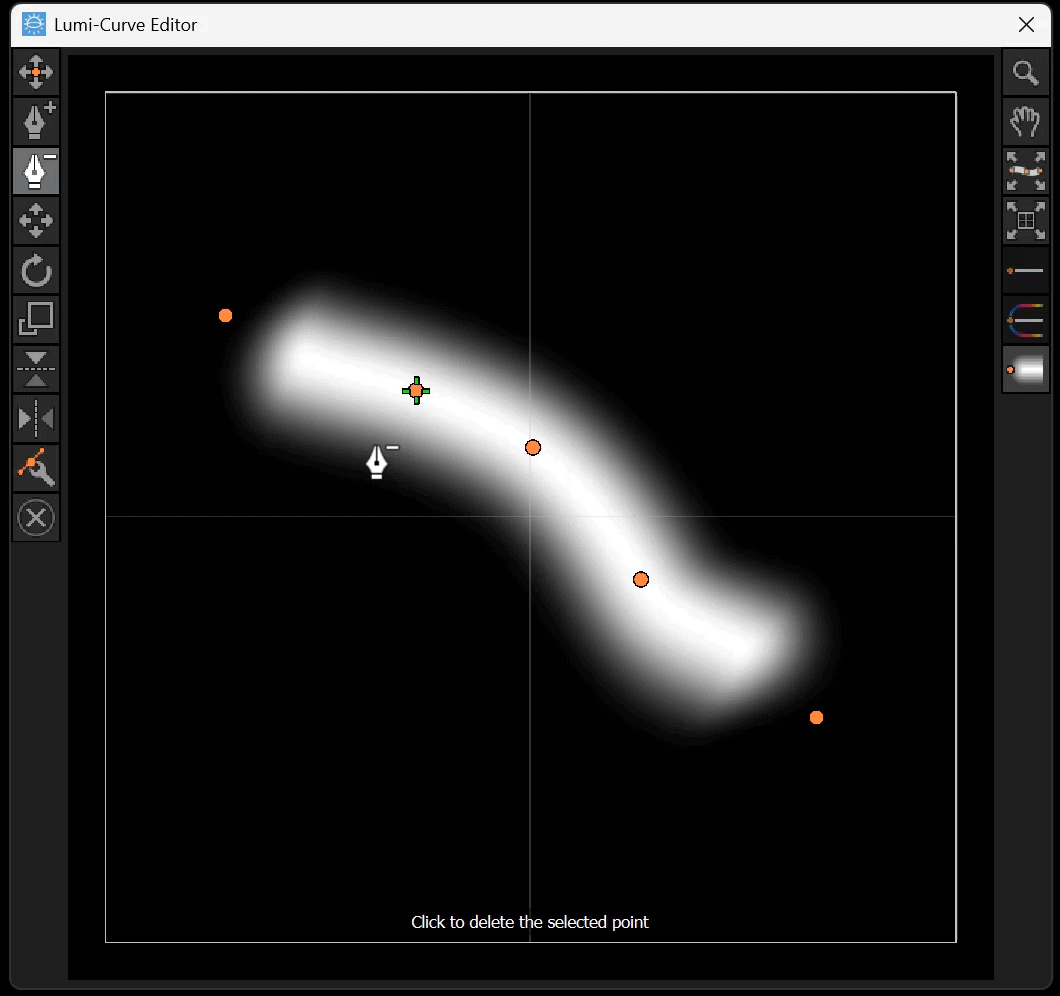Click the upper-left end control point

tap(226, 316)
